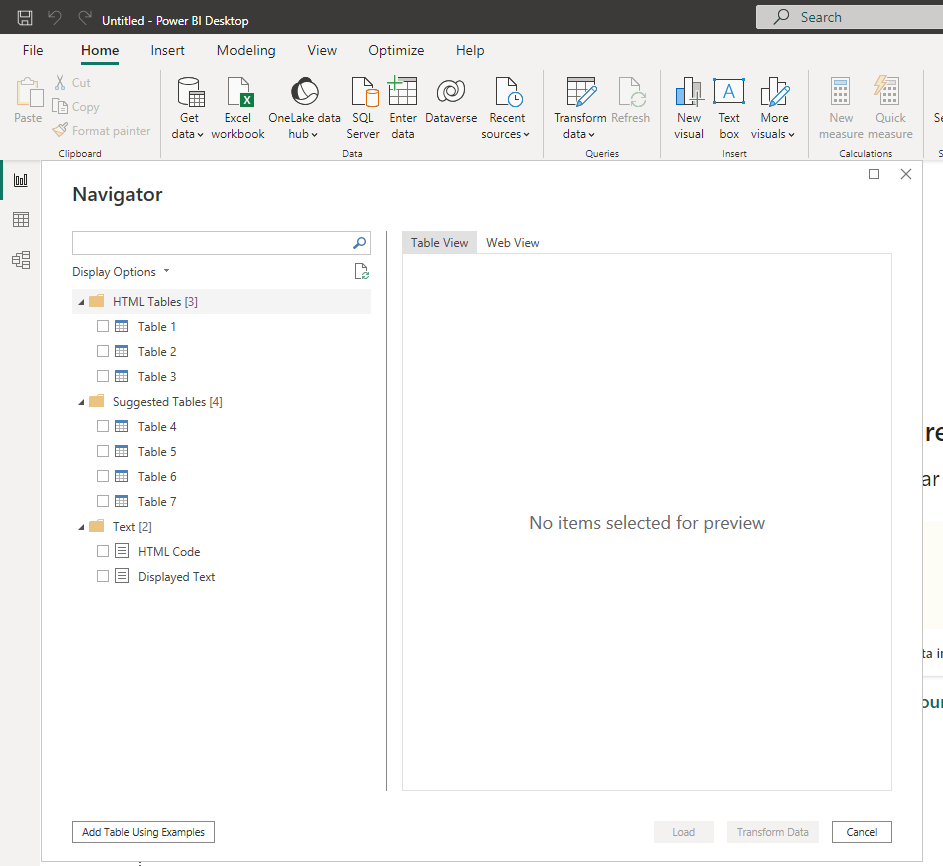Check the Table 5 checkbox
Viewport: 943px width, 866px height.
(103, 451)
